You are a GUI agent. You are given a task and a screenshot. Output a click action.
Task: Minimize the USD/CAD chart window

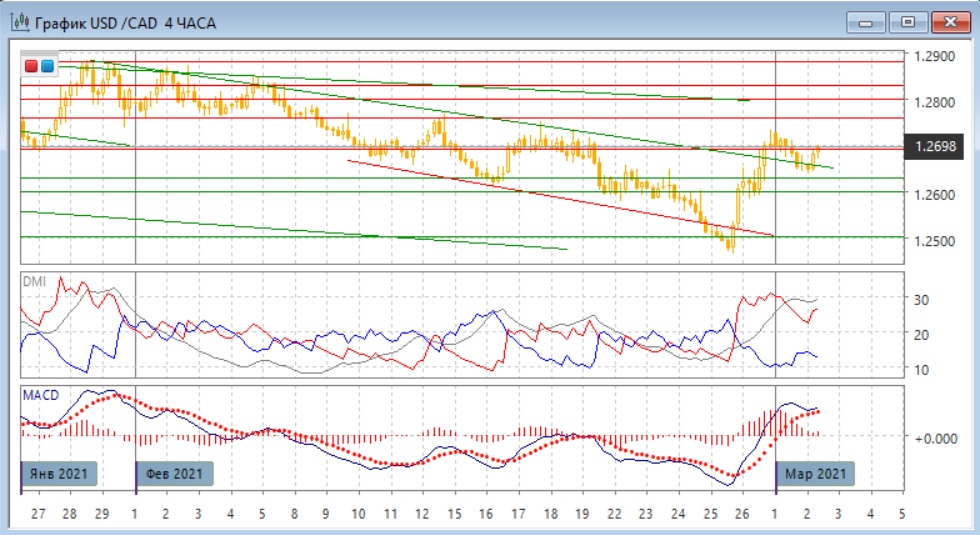[x=866, y=22]
